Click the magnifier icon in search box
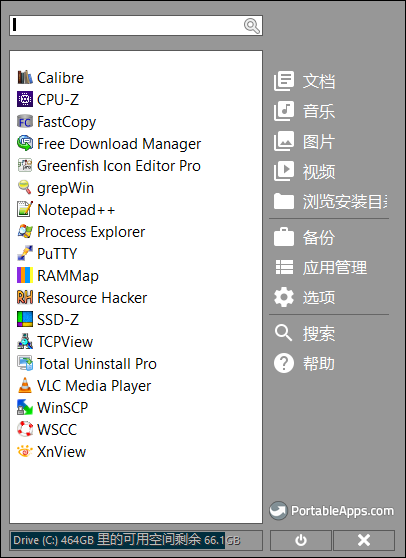406x558 pixels. (252, 26)
